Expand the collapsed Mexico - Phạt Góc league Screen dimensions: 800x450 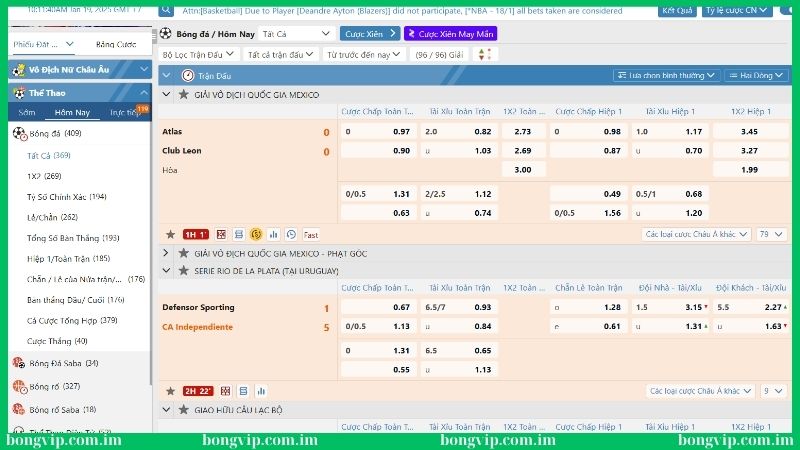[168, 254]
